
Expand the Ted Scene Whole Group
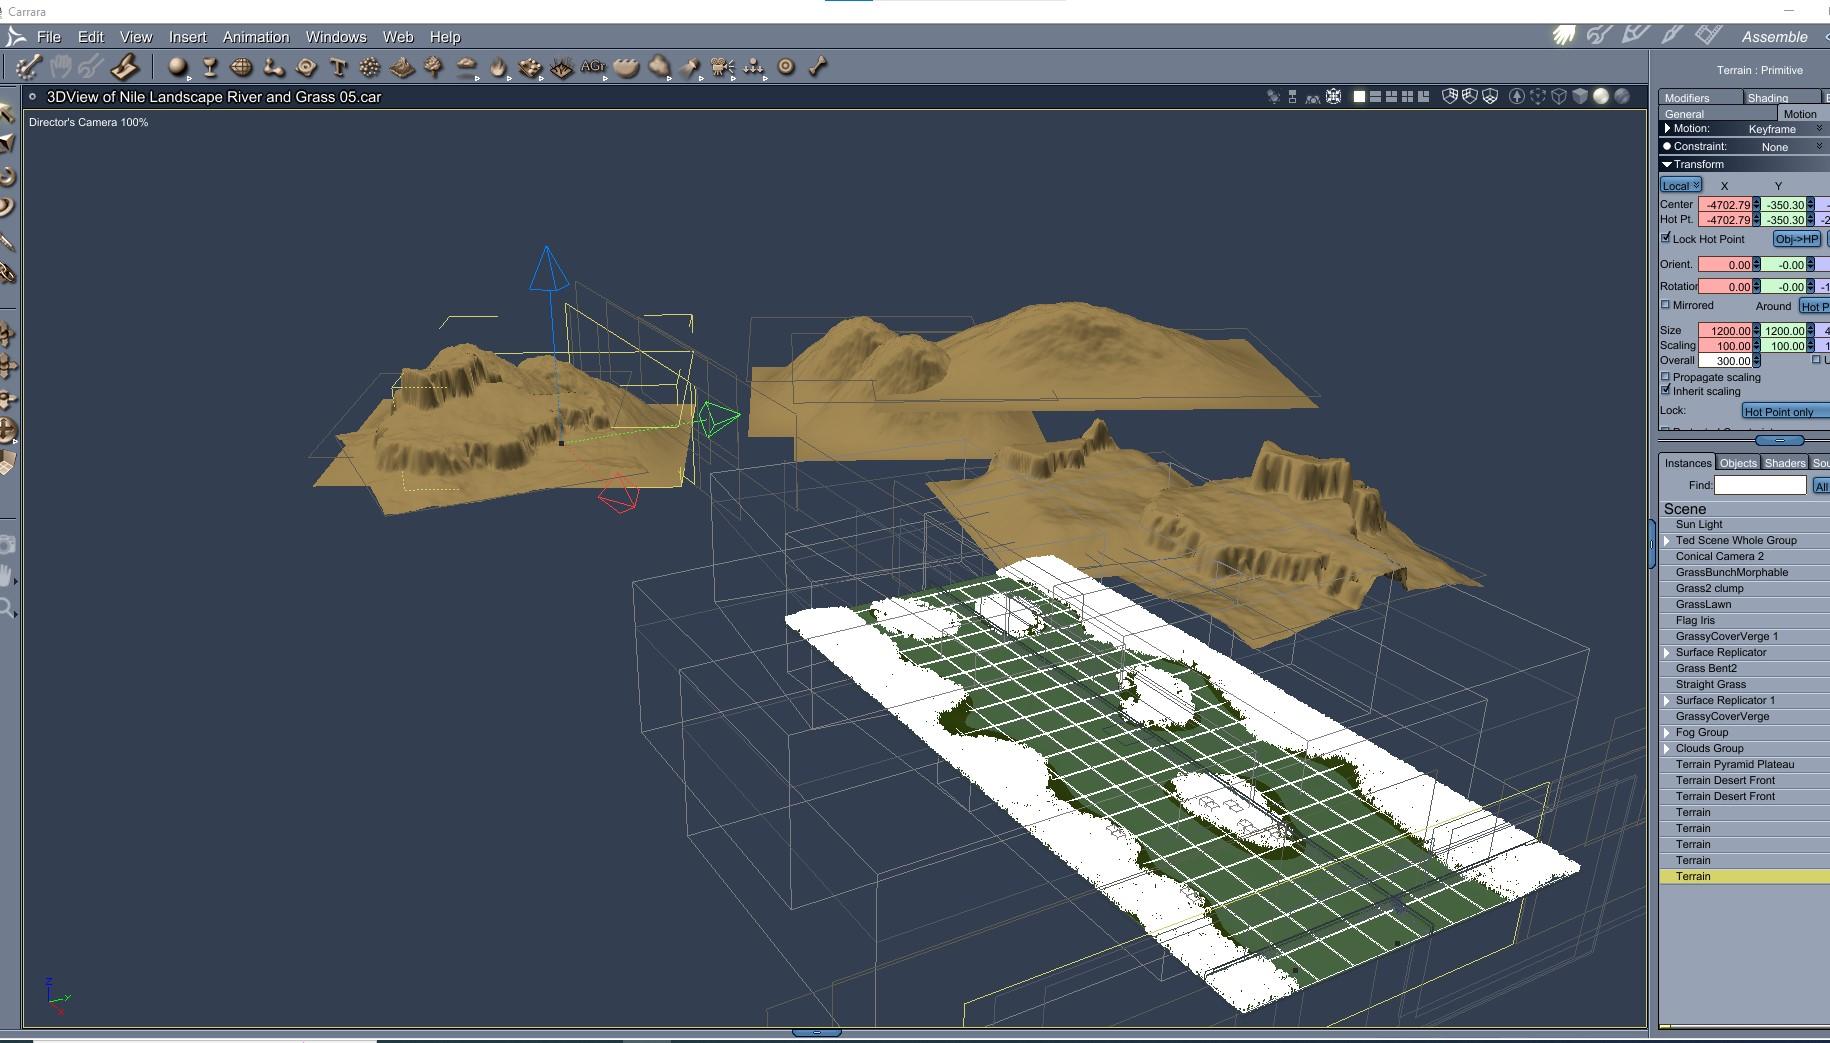point(1667,540)
